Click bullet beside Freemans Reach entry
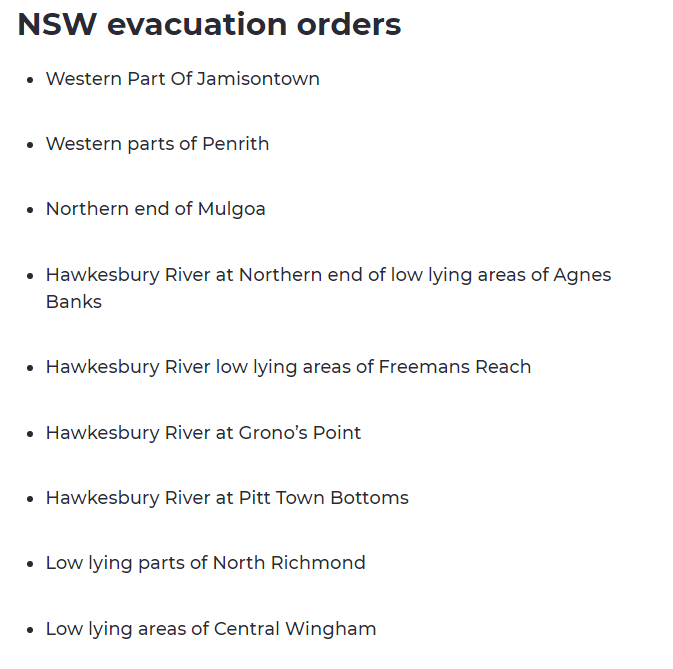This screenshot has height=669, width=673. click(30, 368)
